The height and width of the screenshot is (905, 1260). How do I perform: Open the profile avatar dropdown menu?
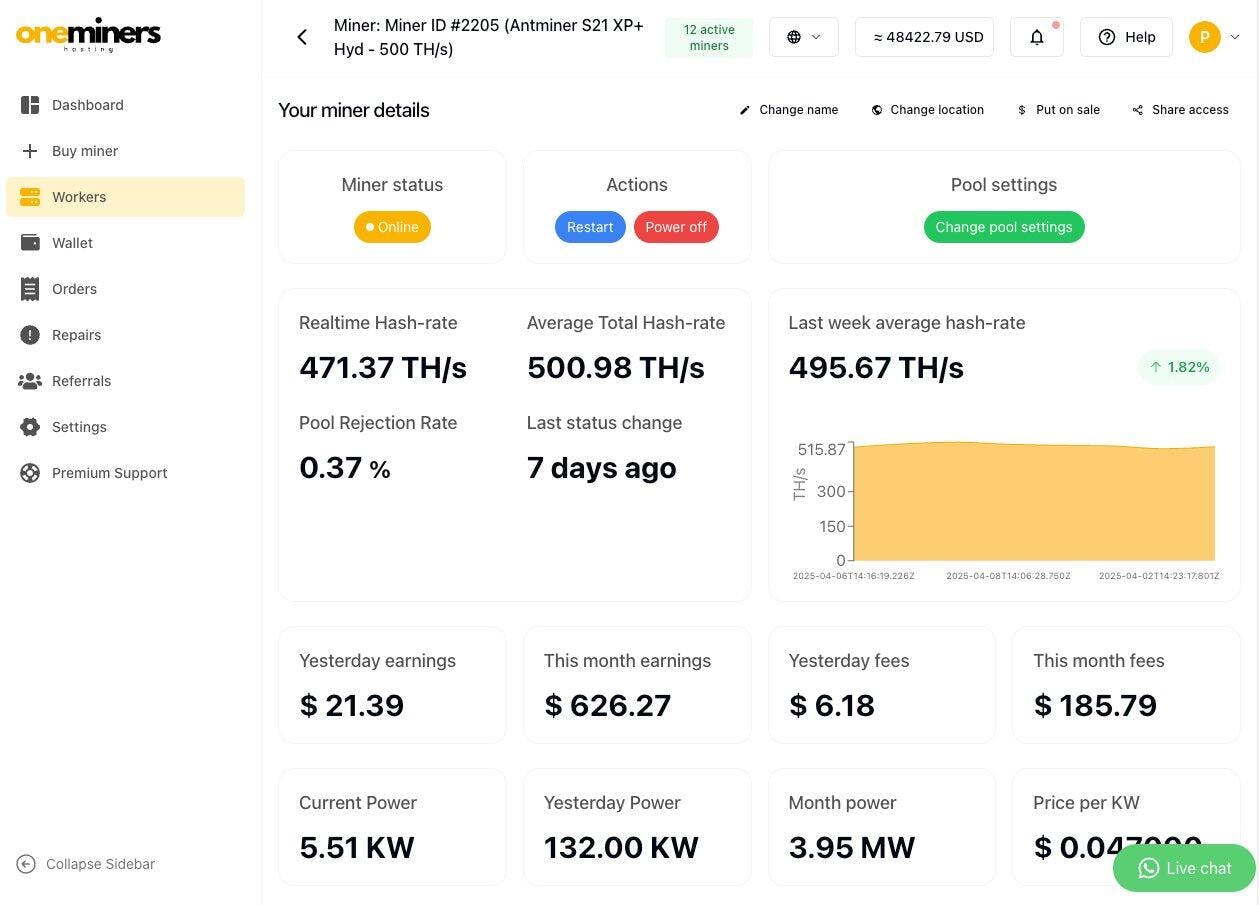pyautogui.click(x=1214, y=37)
